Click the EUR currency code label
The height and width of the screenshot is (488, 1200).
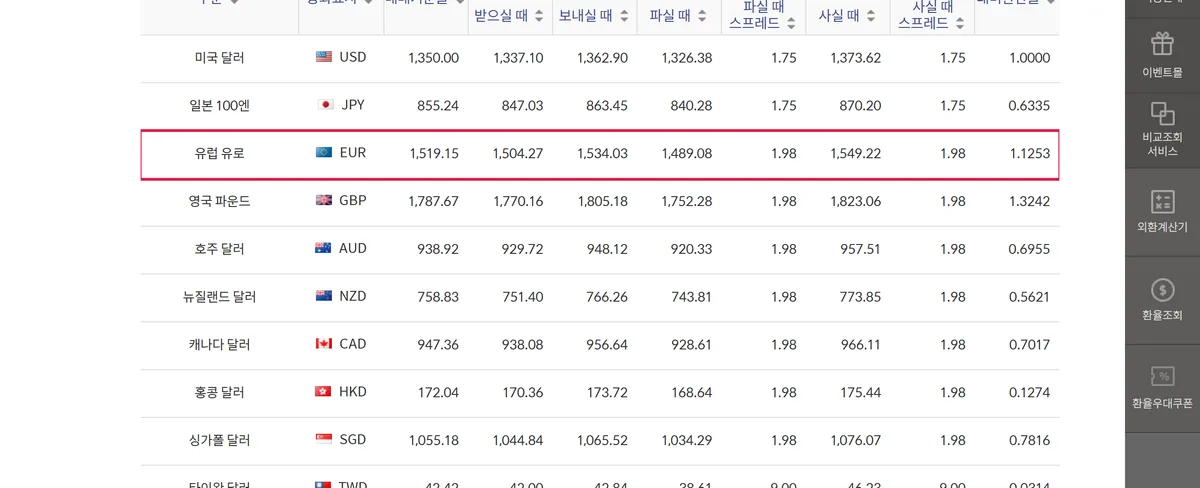(353, 153)
